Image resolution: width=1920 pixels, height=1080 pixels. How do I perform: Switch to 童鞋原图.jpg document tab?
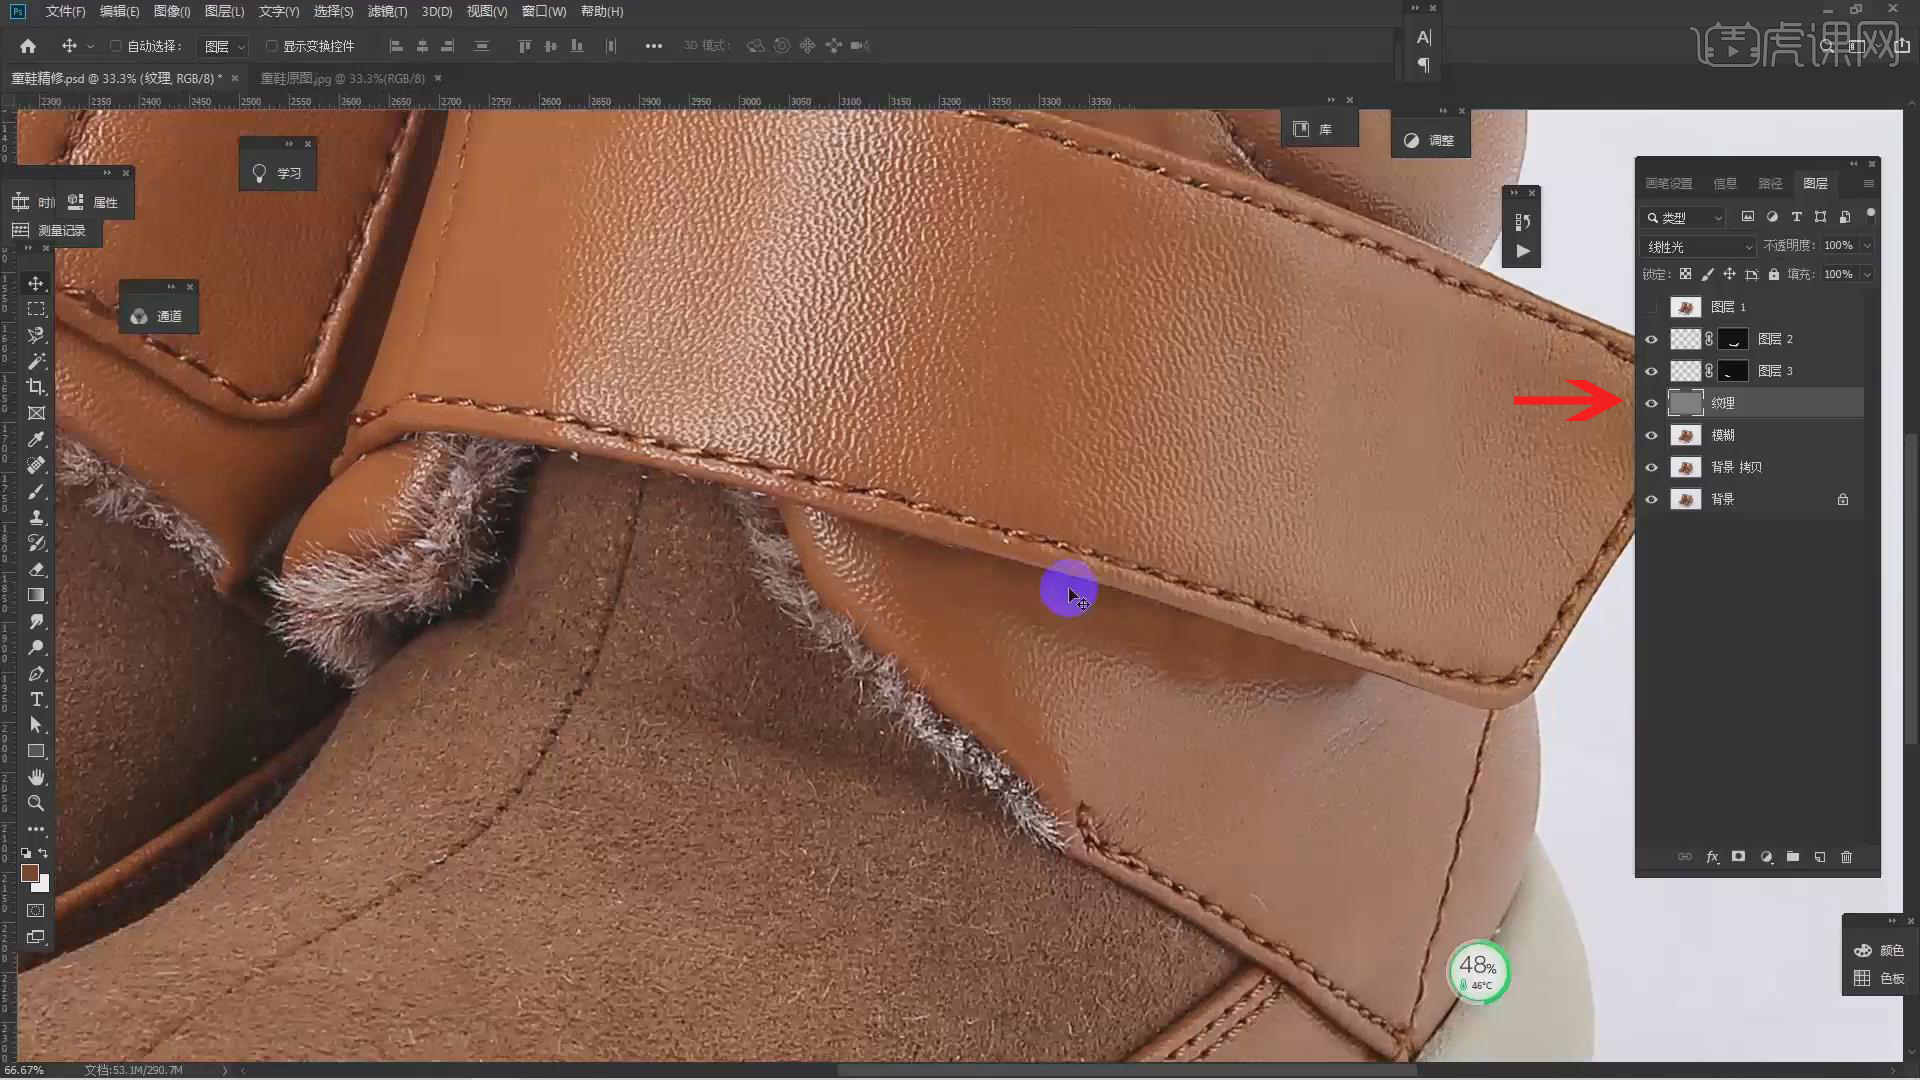point(343,78)
